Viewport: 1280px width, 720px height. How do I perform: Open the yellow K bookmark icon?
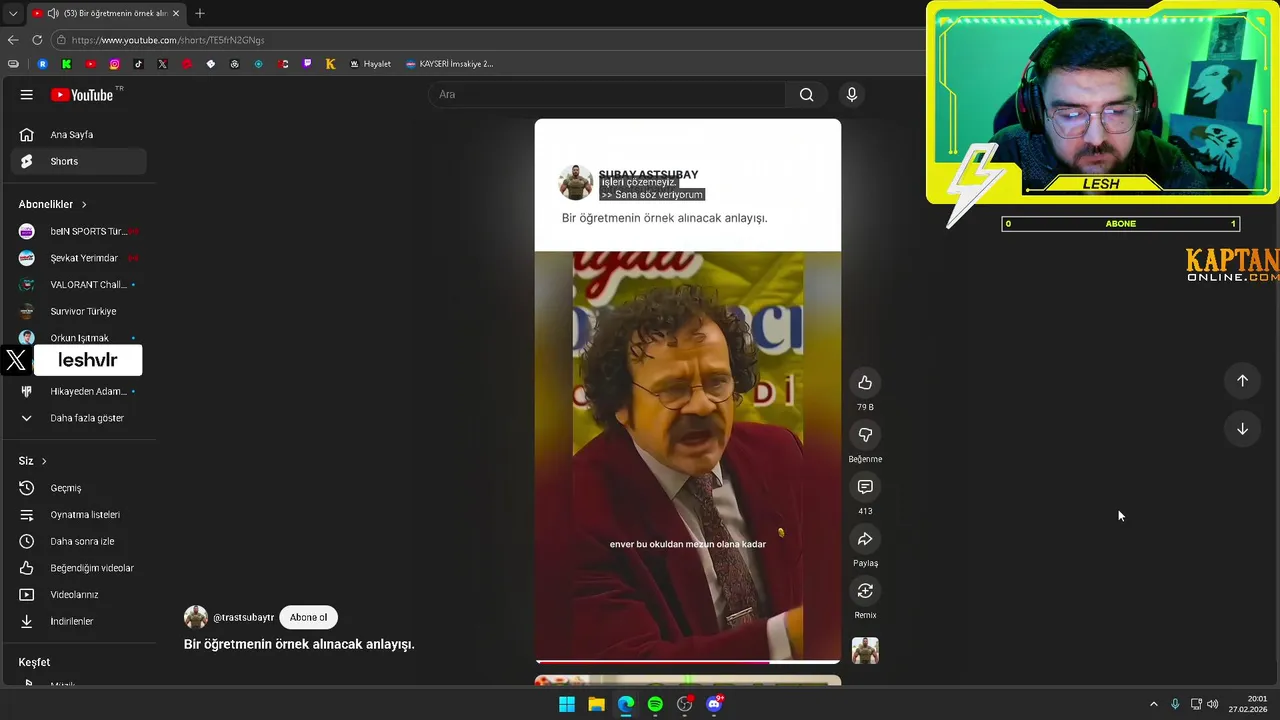click(x=330, y=64)
